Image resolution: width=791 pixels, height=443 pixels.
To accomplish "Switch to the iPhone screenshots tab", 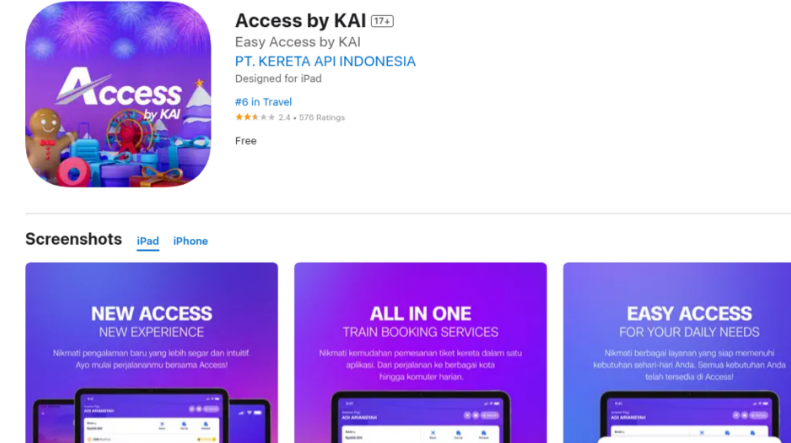I will click(191, 241).
